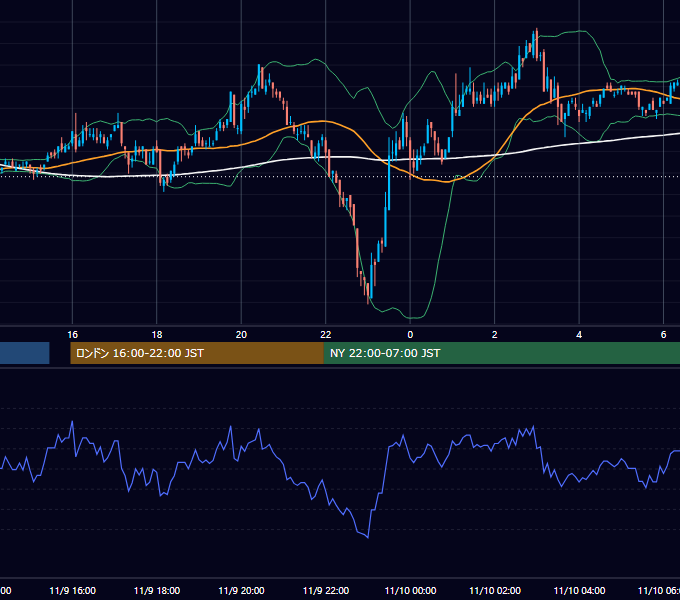Click the 2 hour axis label
680x600 pixels.
pyautogui.click(x=494, y=335)
